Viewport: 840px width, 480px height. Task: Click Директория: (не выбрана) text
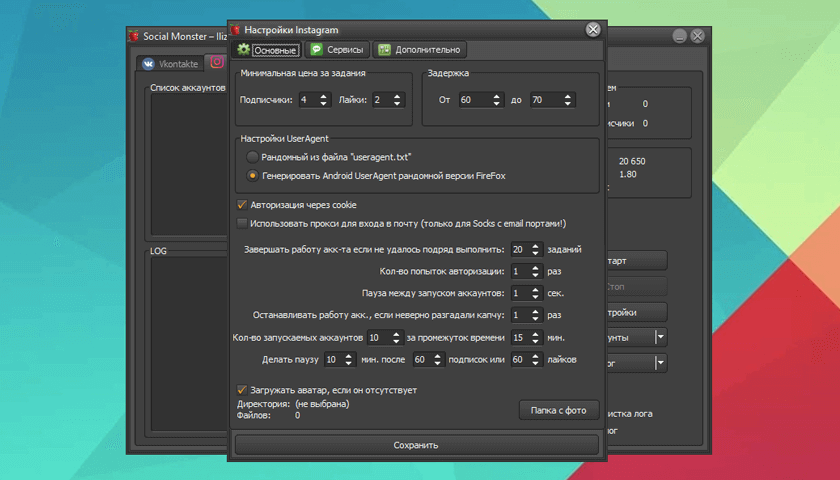point(293,404)
